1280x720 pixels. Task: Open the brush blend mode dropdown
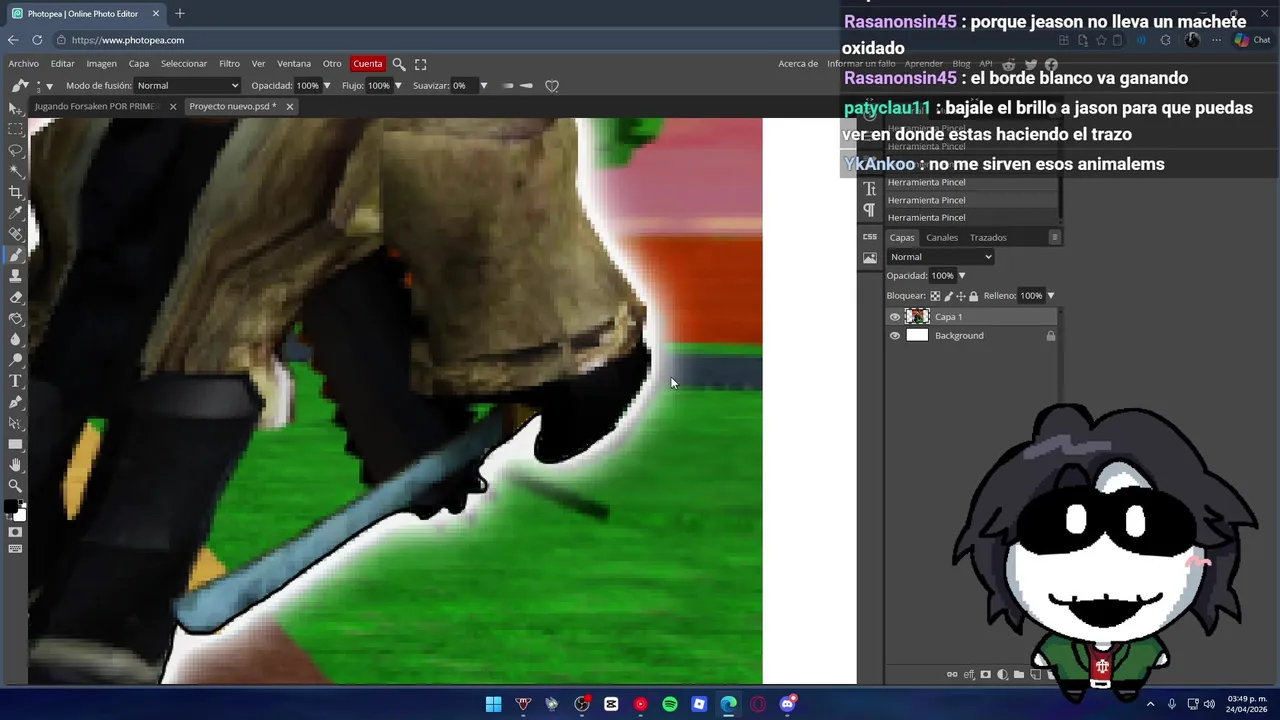[x=187, y=86]
